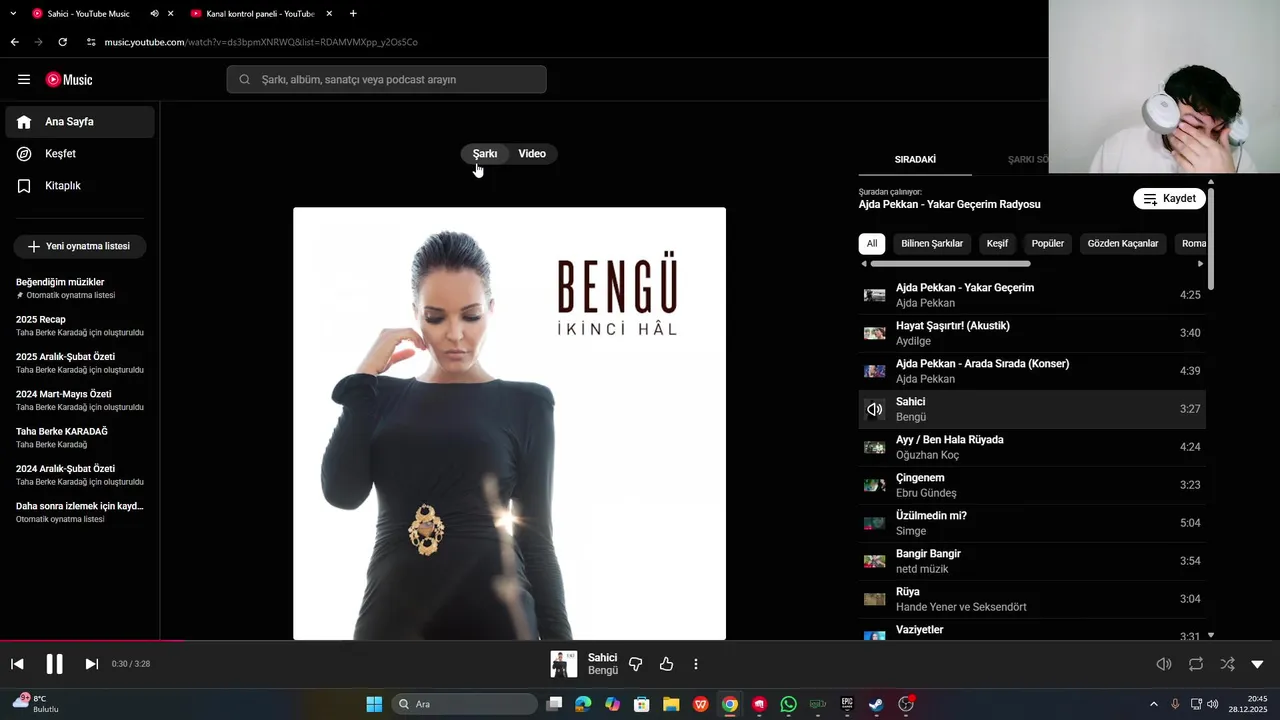The width and height of the screenshot is (1280, 720).
Task: Toggle shuffle mode
Action: coord(1227,664)
